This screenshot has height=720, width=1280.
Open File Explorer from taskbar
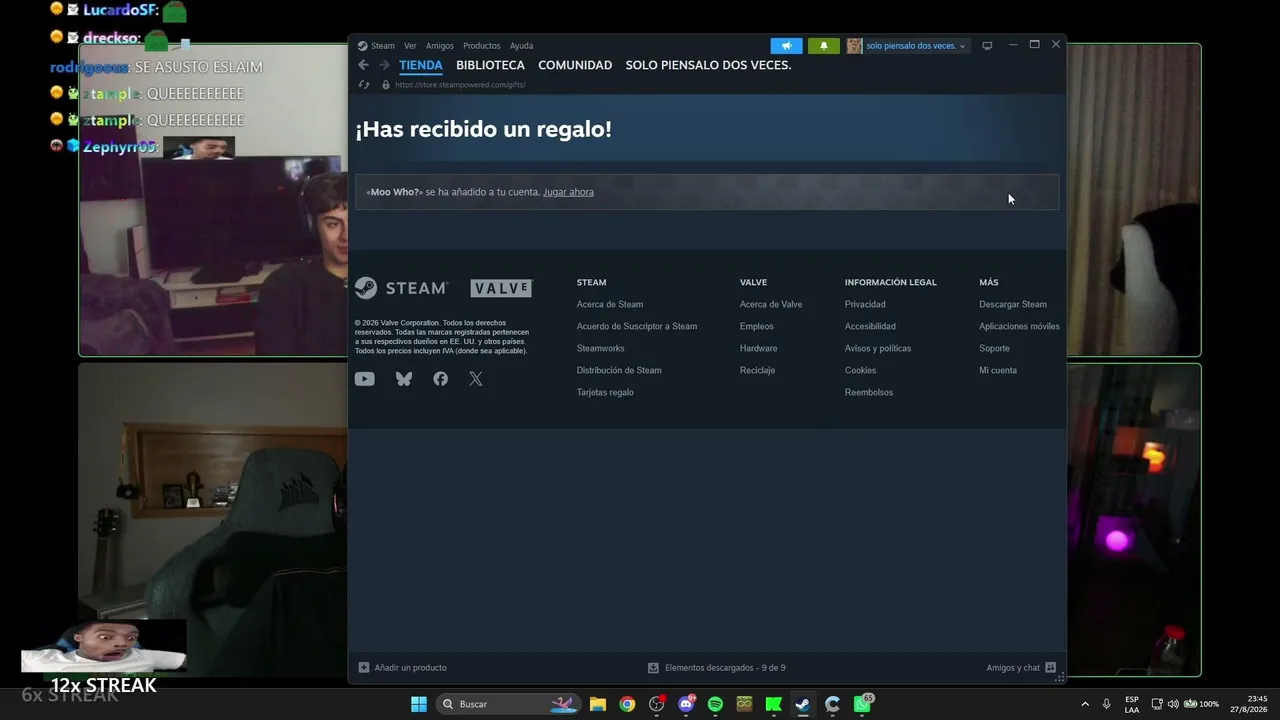coord(598,704)
